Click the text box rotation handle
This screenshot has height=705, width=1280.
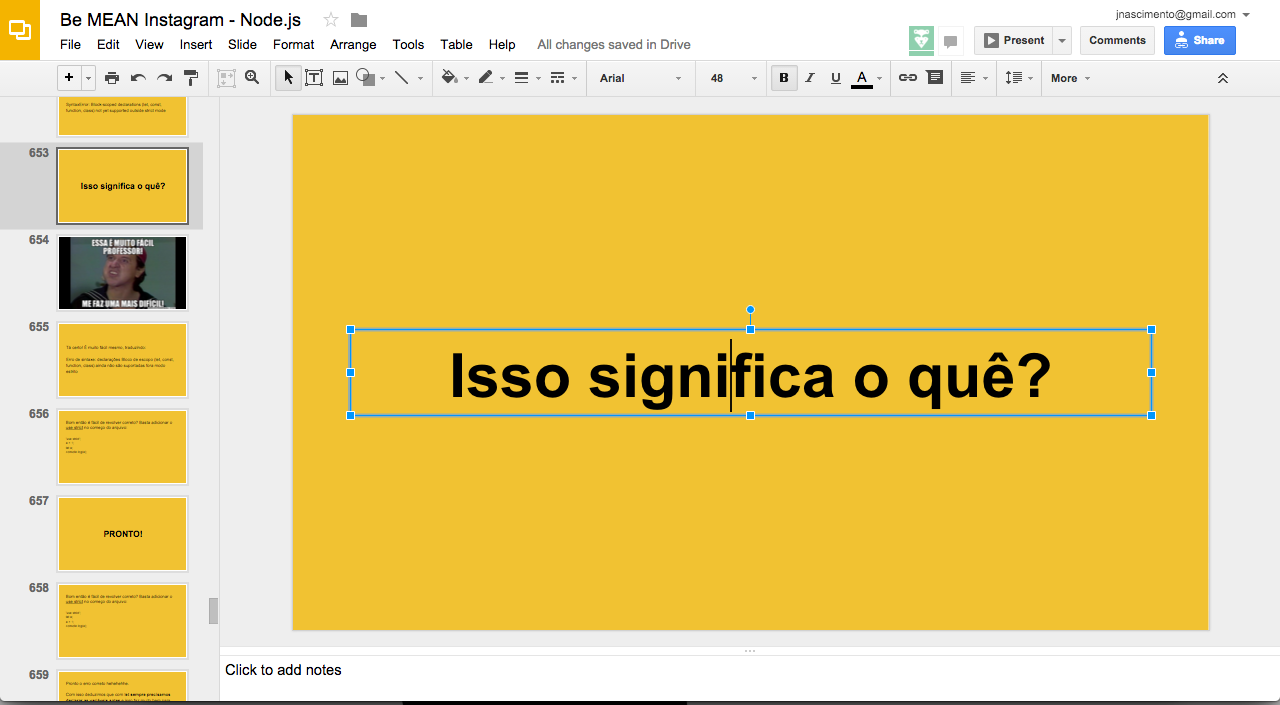pyautogui.click(x=750, y=310)
